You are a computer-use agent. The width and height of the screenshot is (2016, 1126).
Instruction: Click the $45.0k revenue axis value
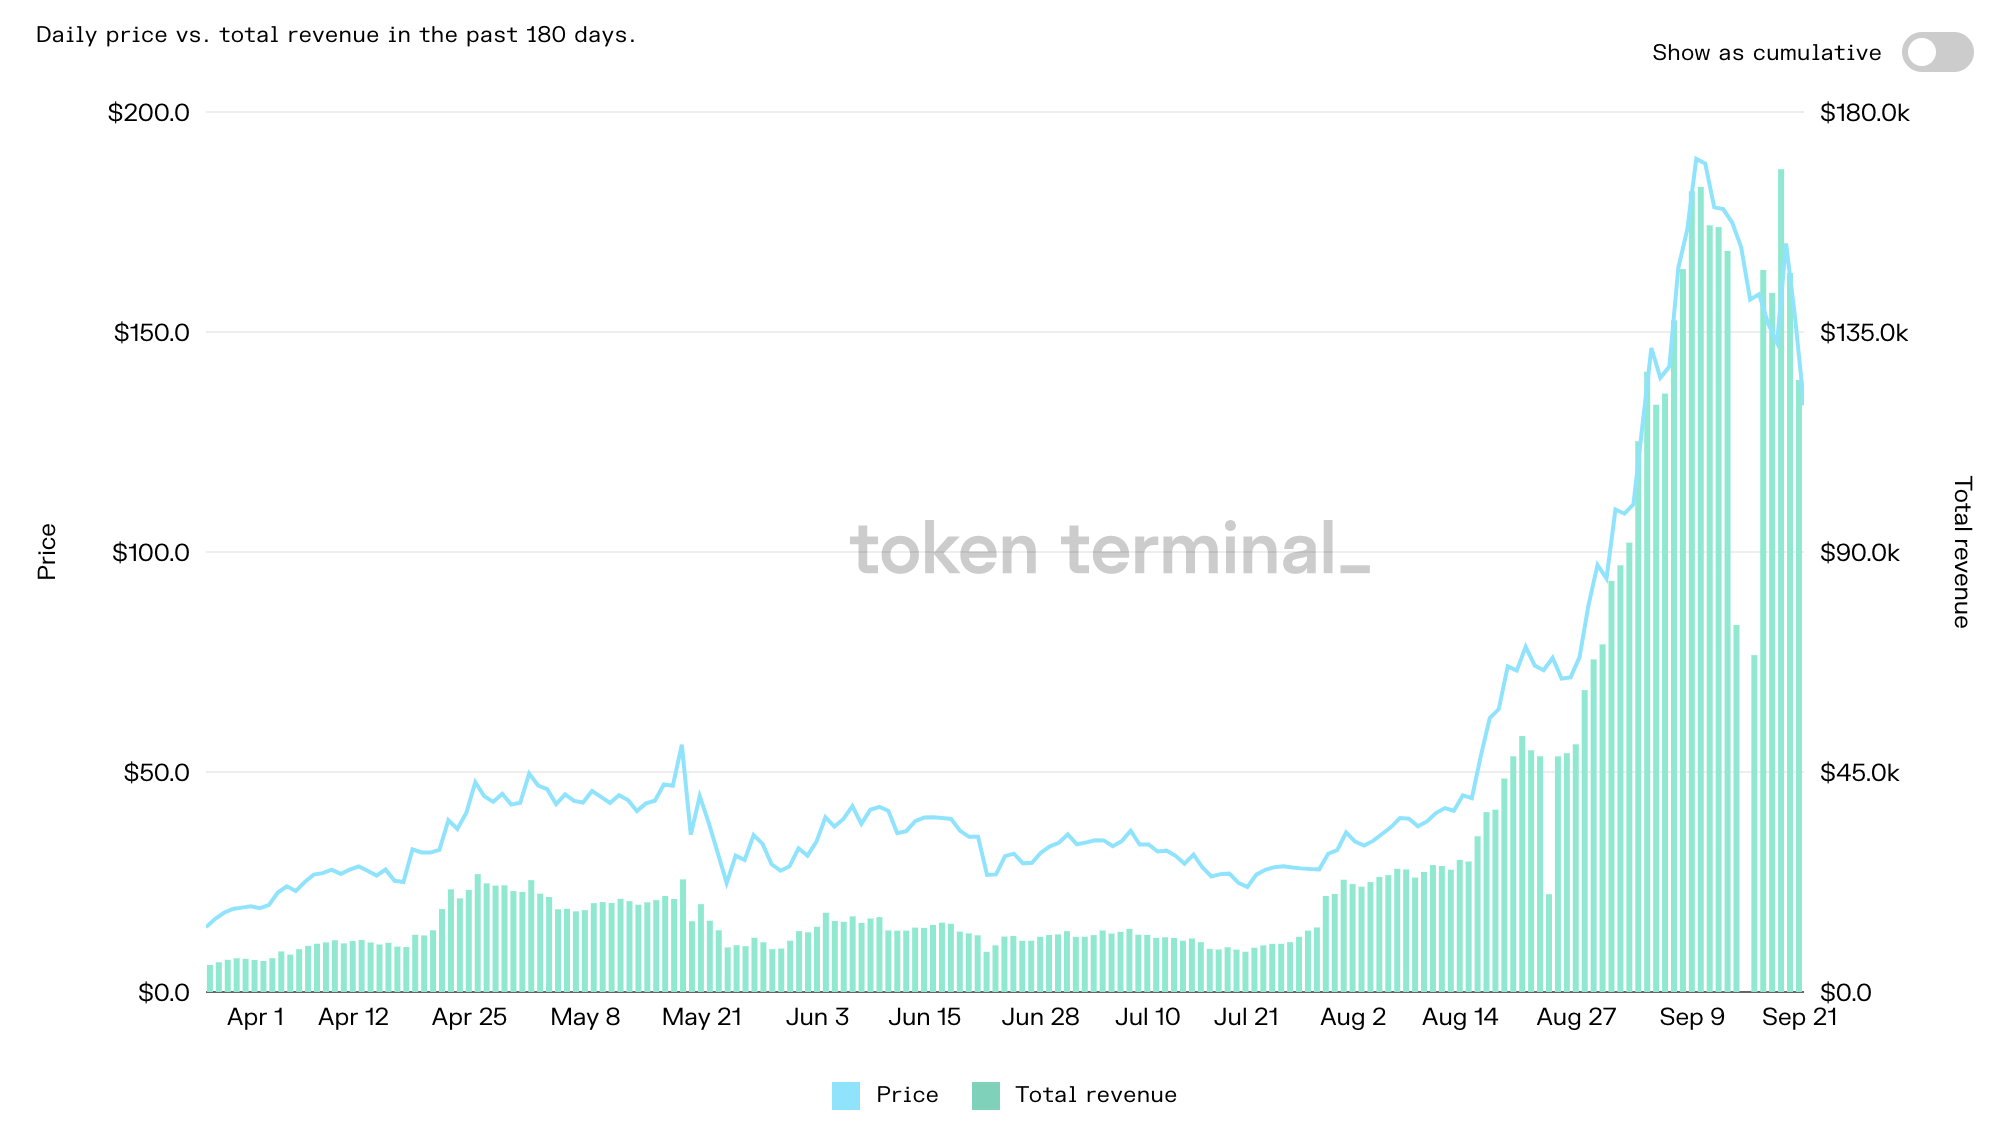1859,772
